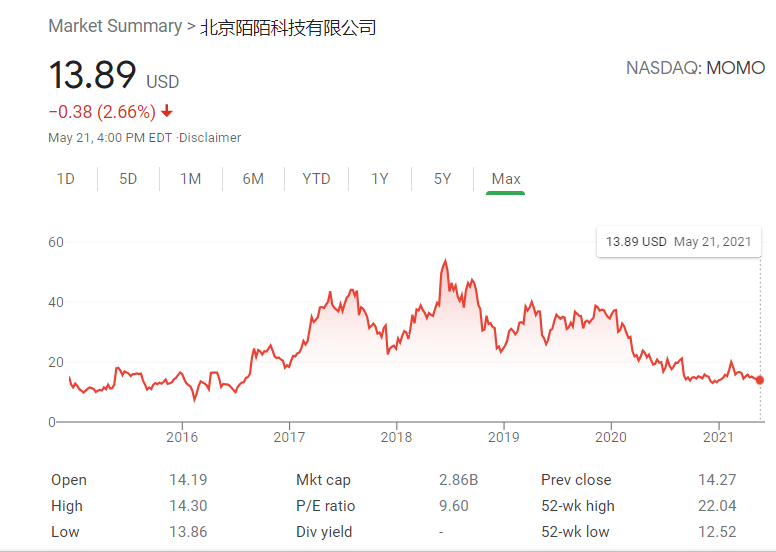Switch chart to 6M range
This screenshot has height=552, width=776.
(x=253, y=179)
